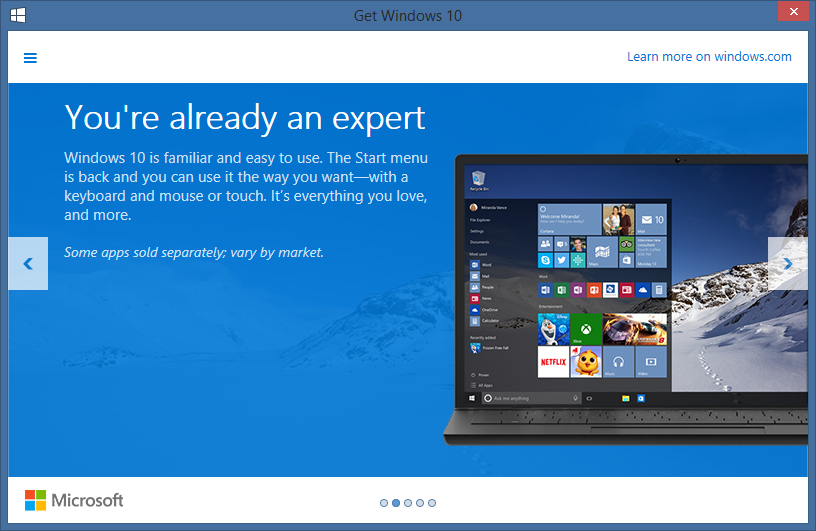Select the first page indicator dot
816x531 pixels.
(x=384, y=503)
